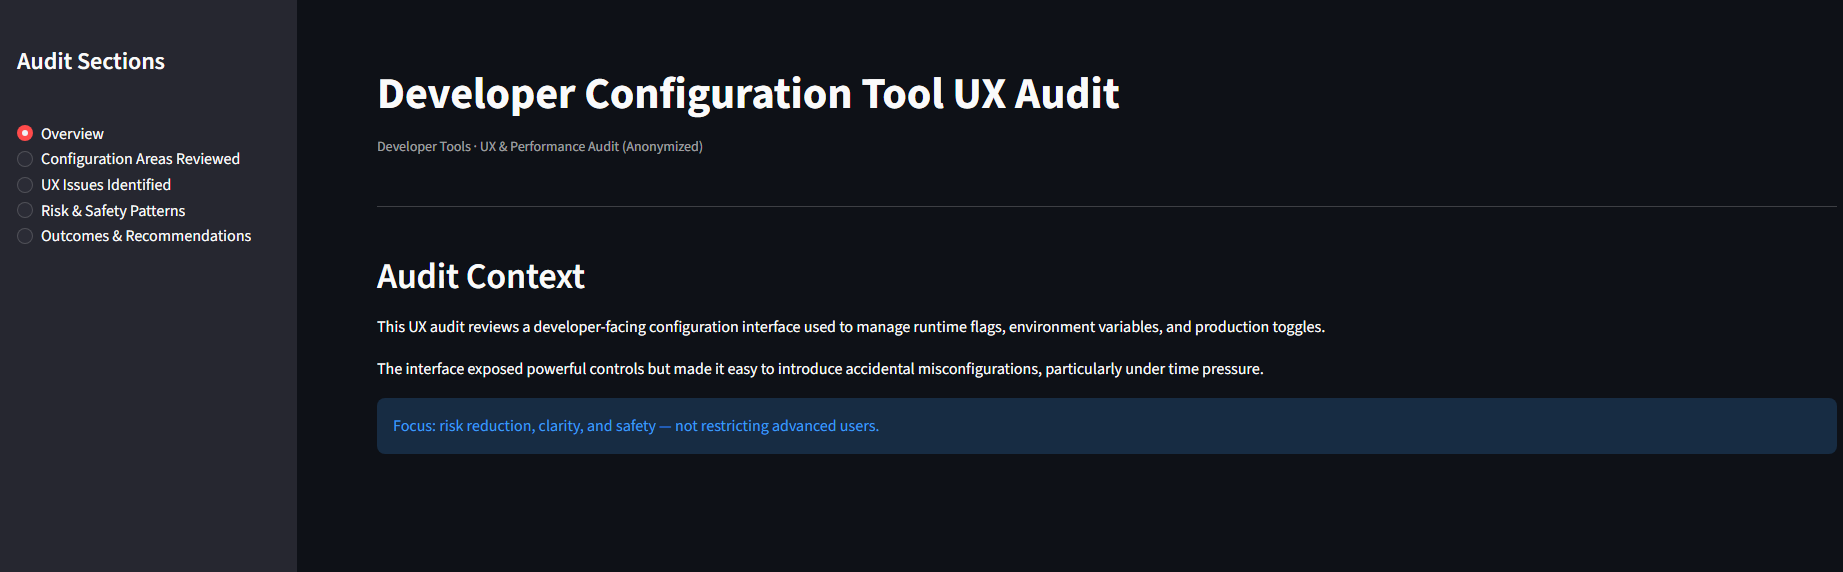Click the paragraph starting 'This UX audit reviews'
Image resolution: width=1843 pixels, height=572 pixels.
tap(850, 327)
